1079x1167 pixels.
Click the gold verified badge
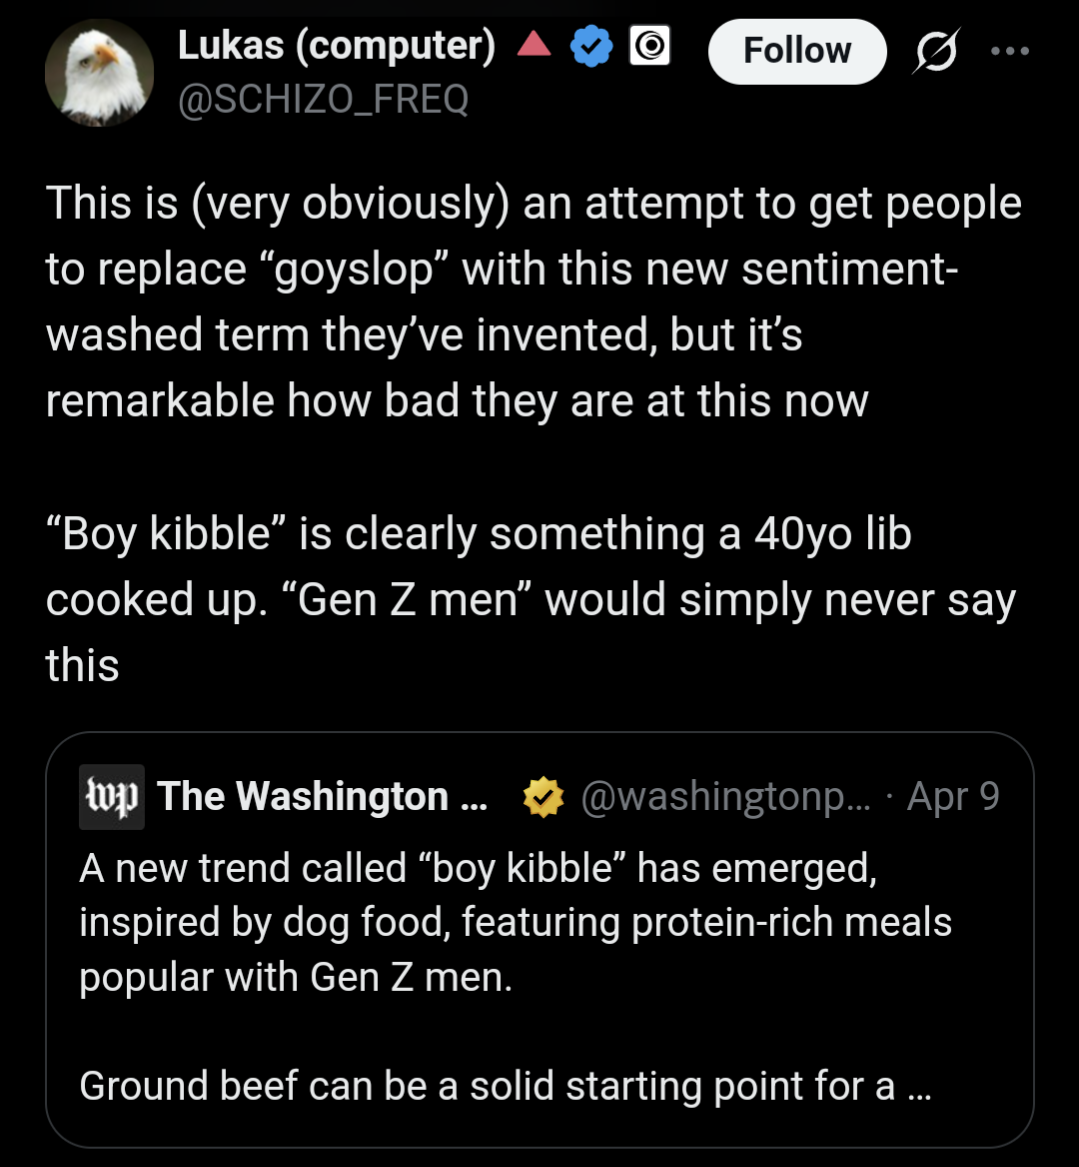pos(543,797)
